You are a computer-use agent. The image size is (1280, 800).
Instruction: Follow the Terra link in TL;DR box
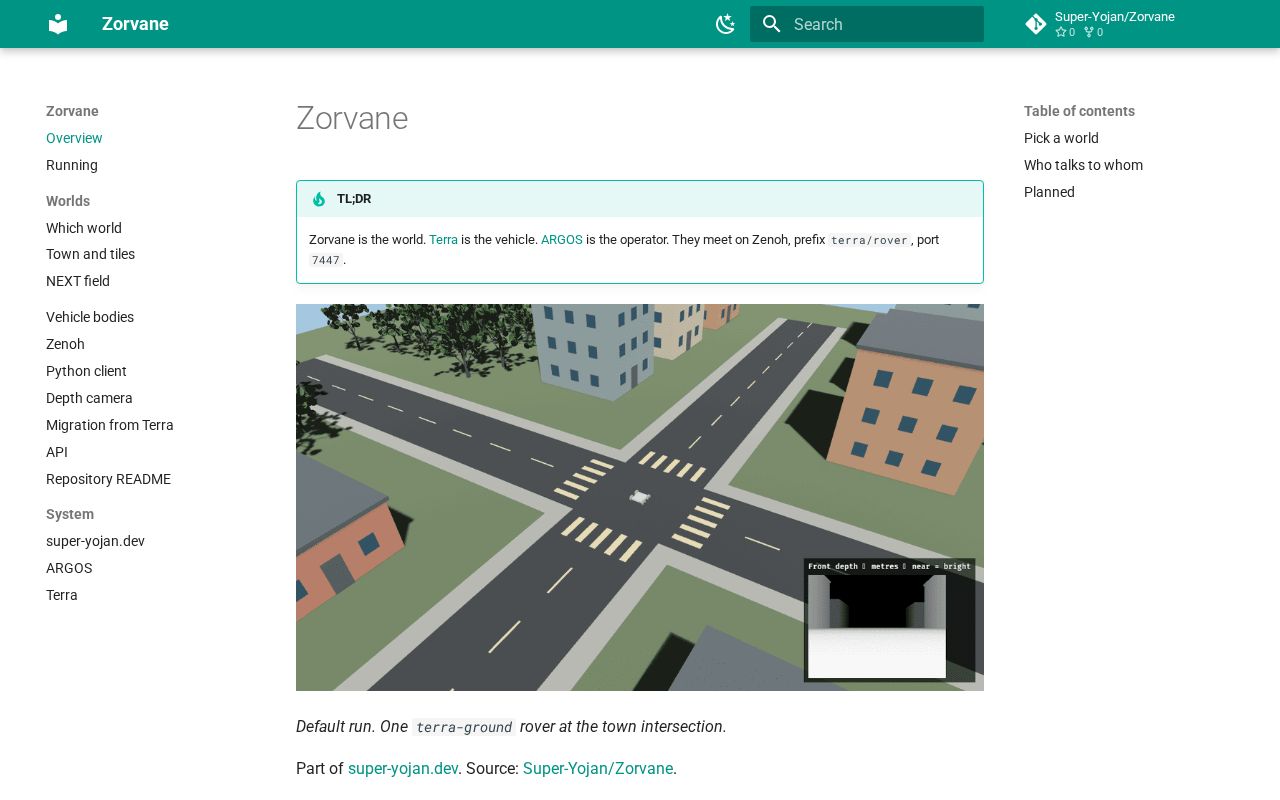coord(443,240)
